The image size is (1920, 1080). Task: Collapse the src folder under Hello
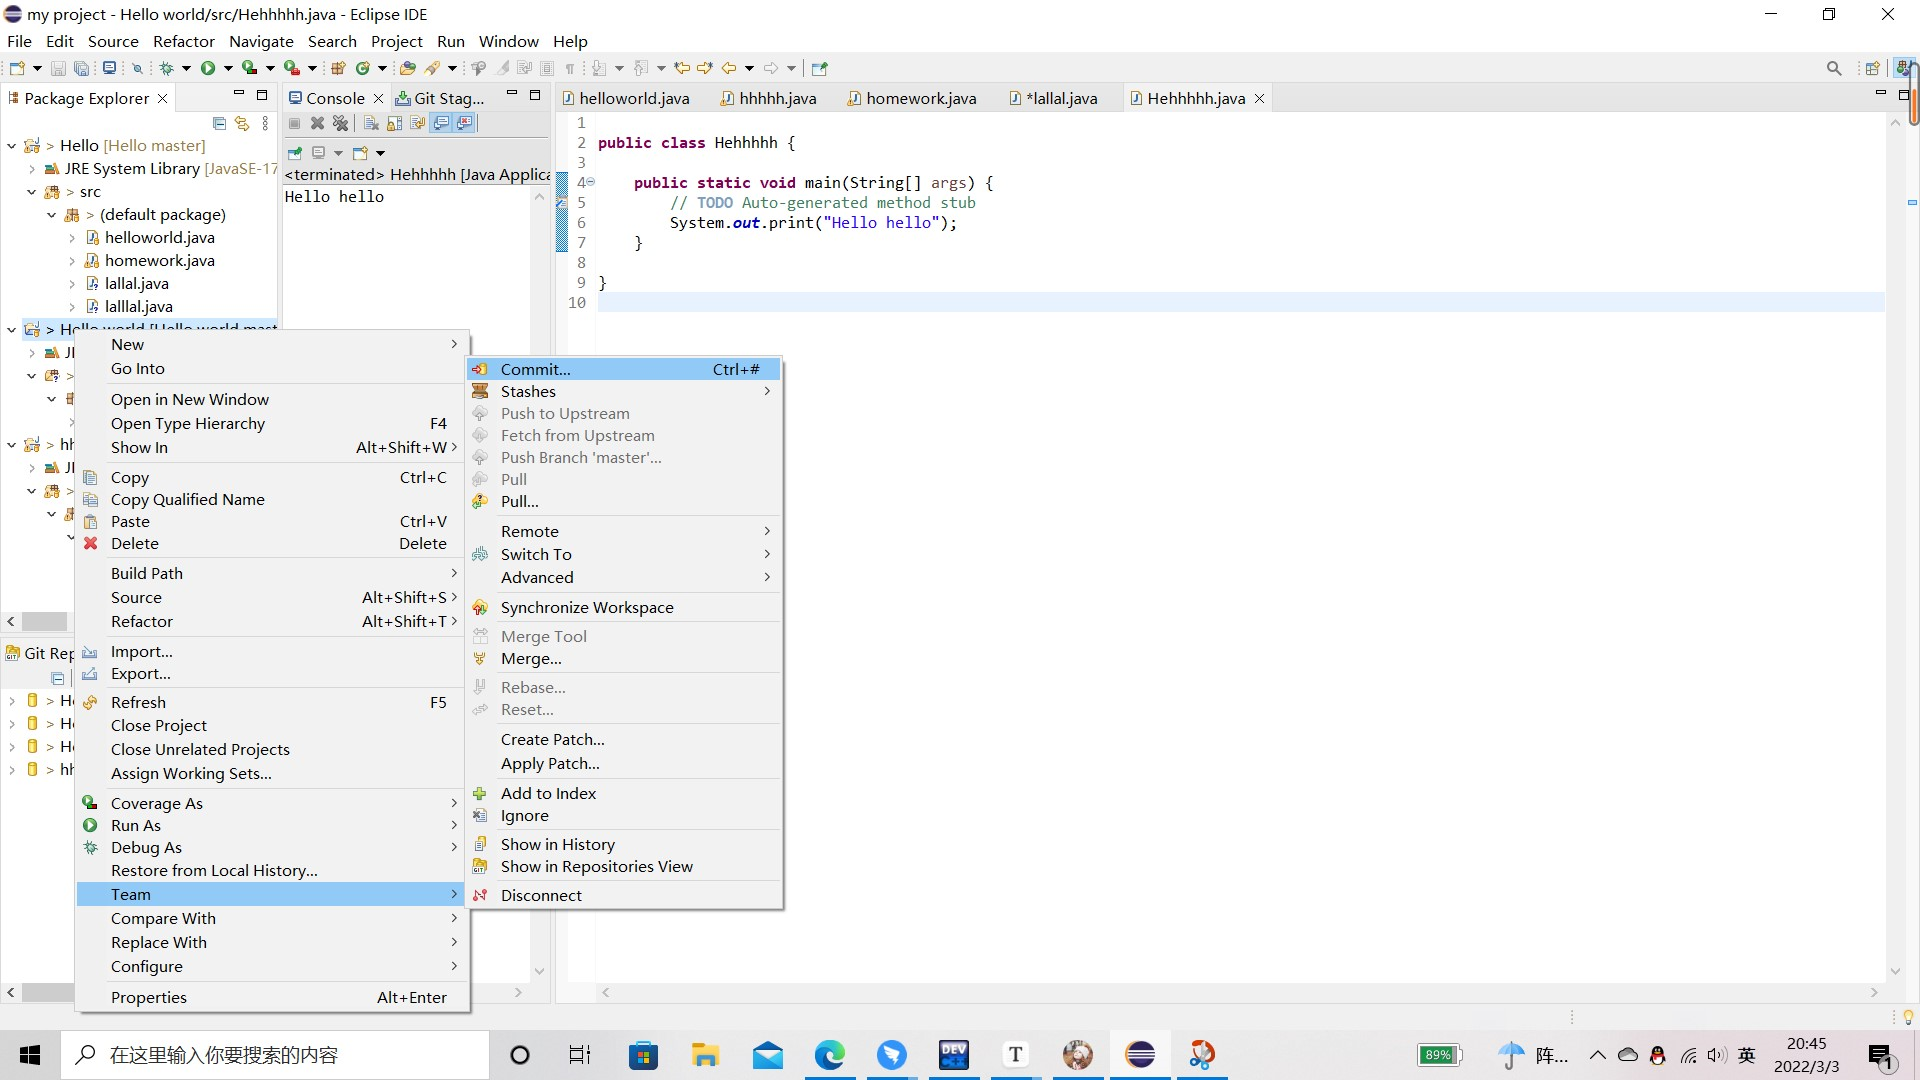tap(32, 192)
